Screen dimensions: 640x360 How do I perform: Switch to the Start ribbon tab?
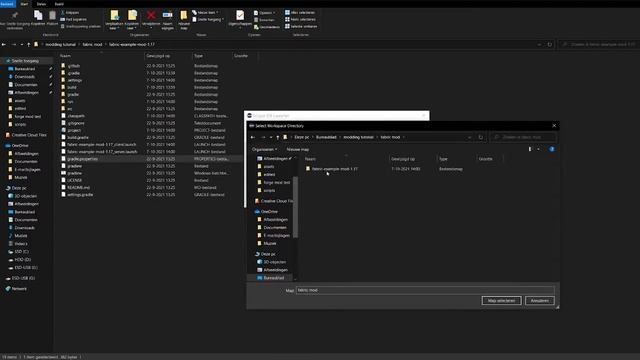(x=24, y=4)
